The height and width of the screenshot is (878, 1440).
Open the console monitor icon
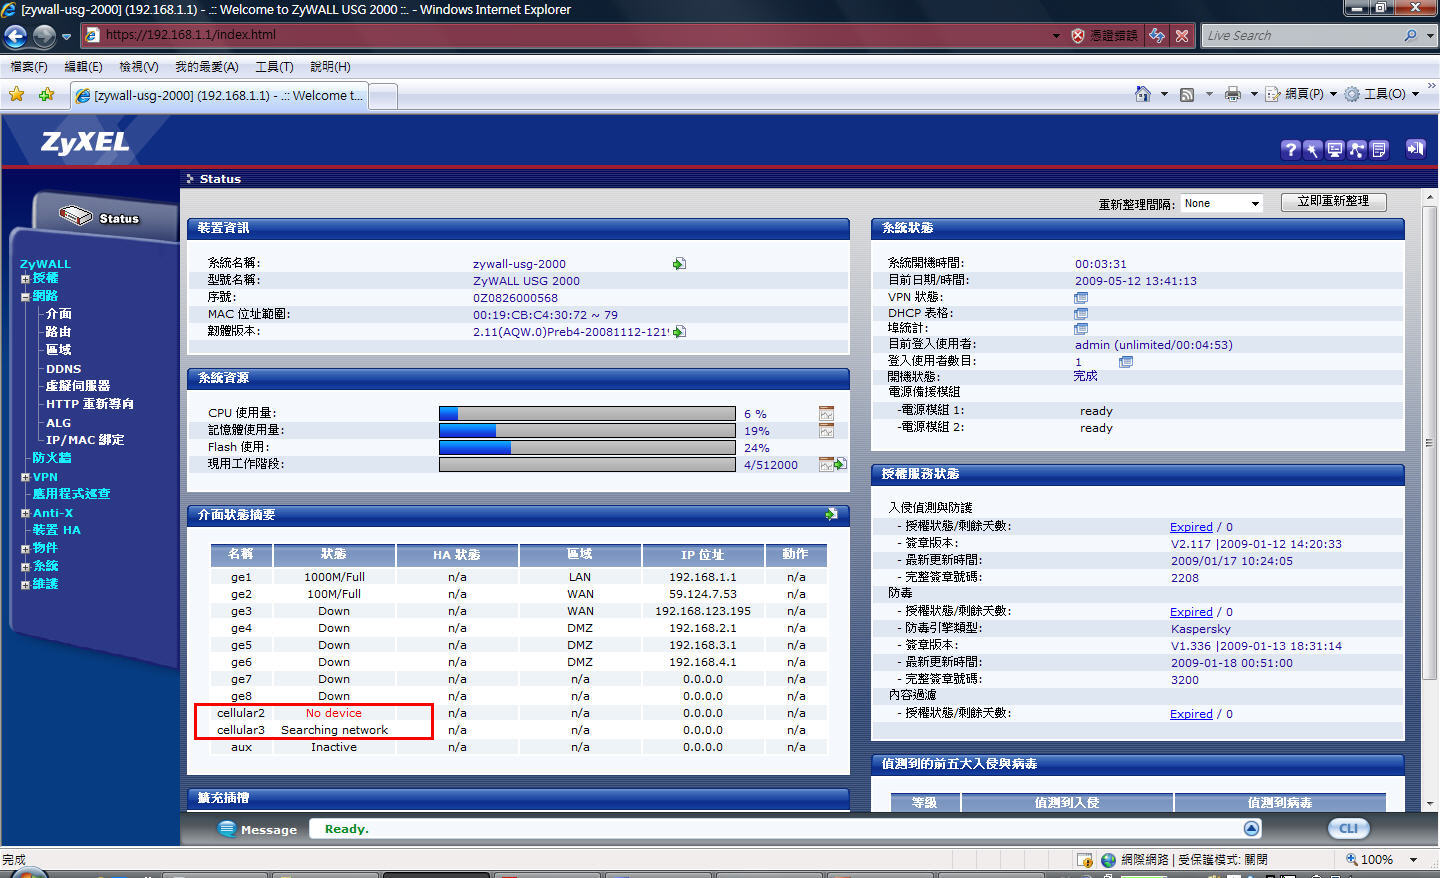(x=1334, y=150)
